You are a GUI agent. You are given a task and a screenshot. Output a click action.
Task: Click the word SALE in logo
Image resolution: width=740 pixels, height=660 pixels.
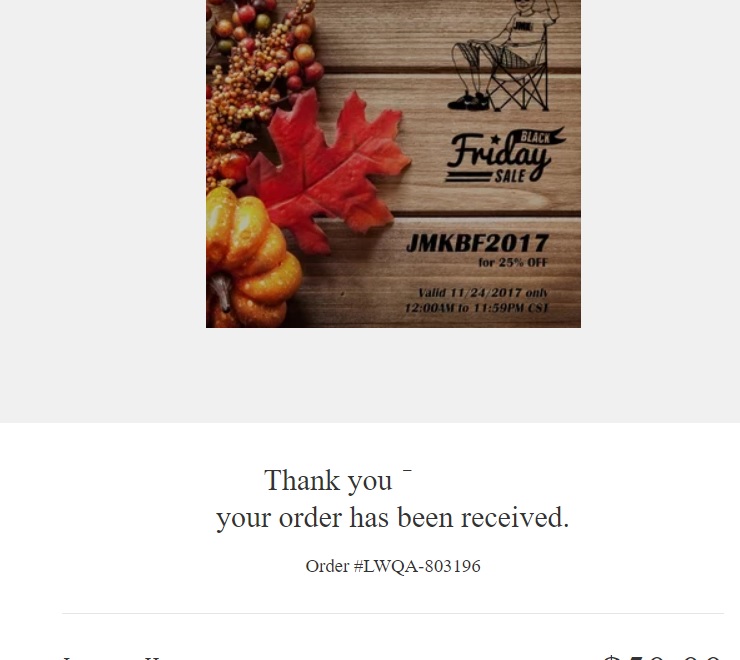point(510,177)
